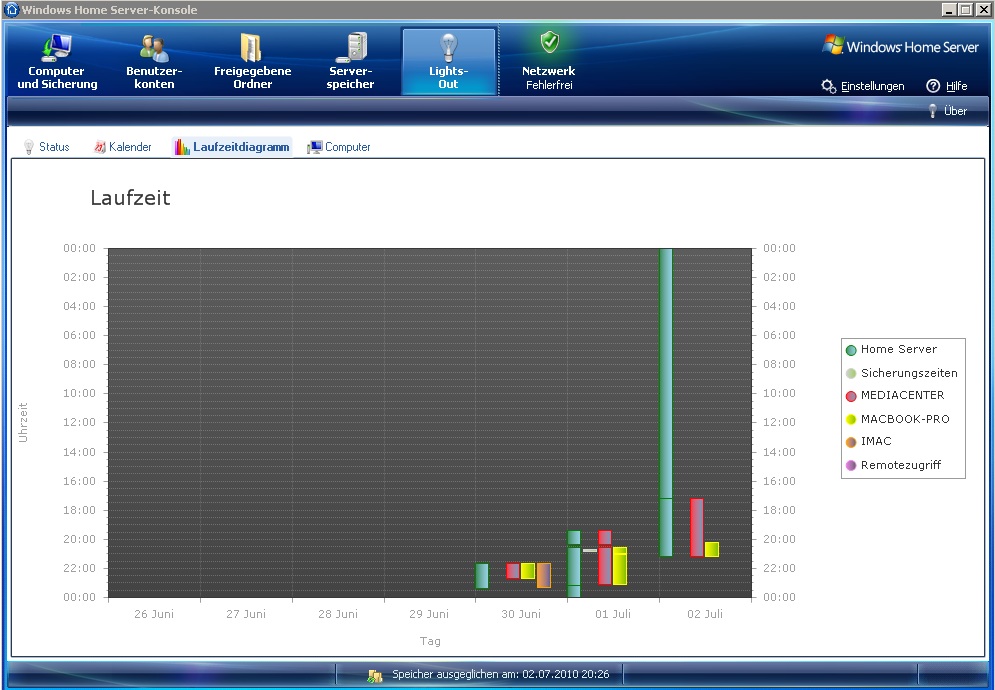995x690 pixels.
Task: Click tall Home Server bar on 02 Juli
Action: (x=666, y=400)
